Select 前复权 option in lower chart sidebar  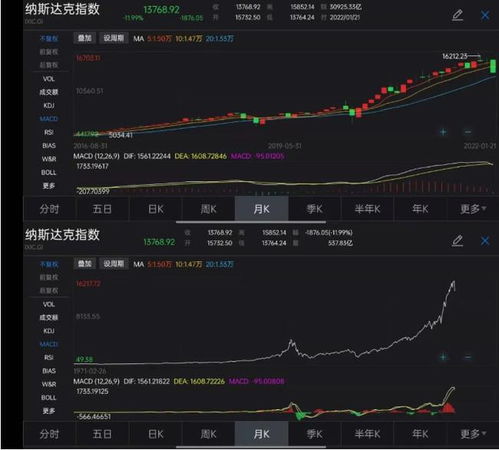(49, 277)
